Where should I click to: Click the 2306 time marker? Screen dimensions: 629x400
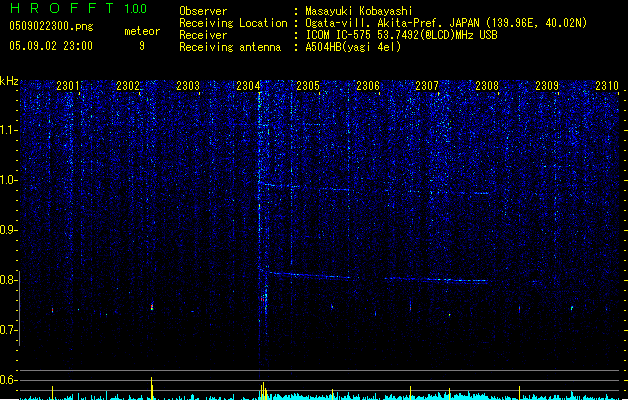368,86
